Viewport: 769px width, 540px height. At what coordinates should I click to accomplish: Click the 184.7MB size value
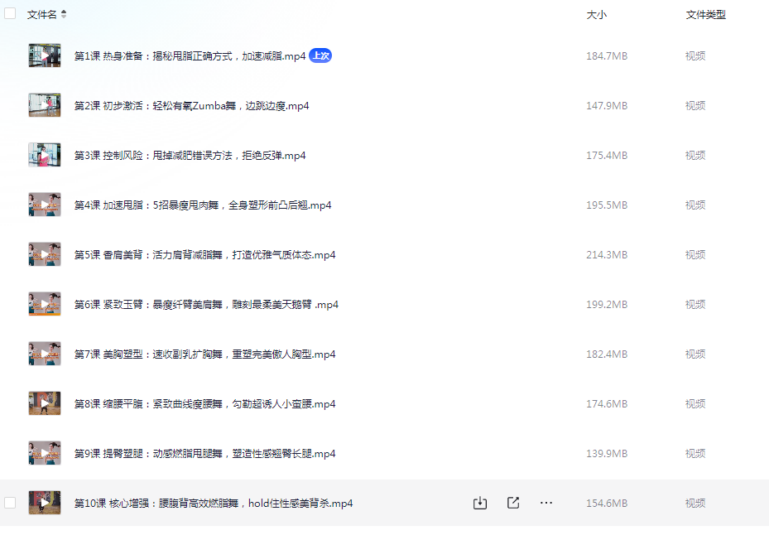point(607,56)
